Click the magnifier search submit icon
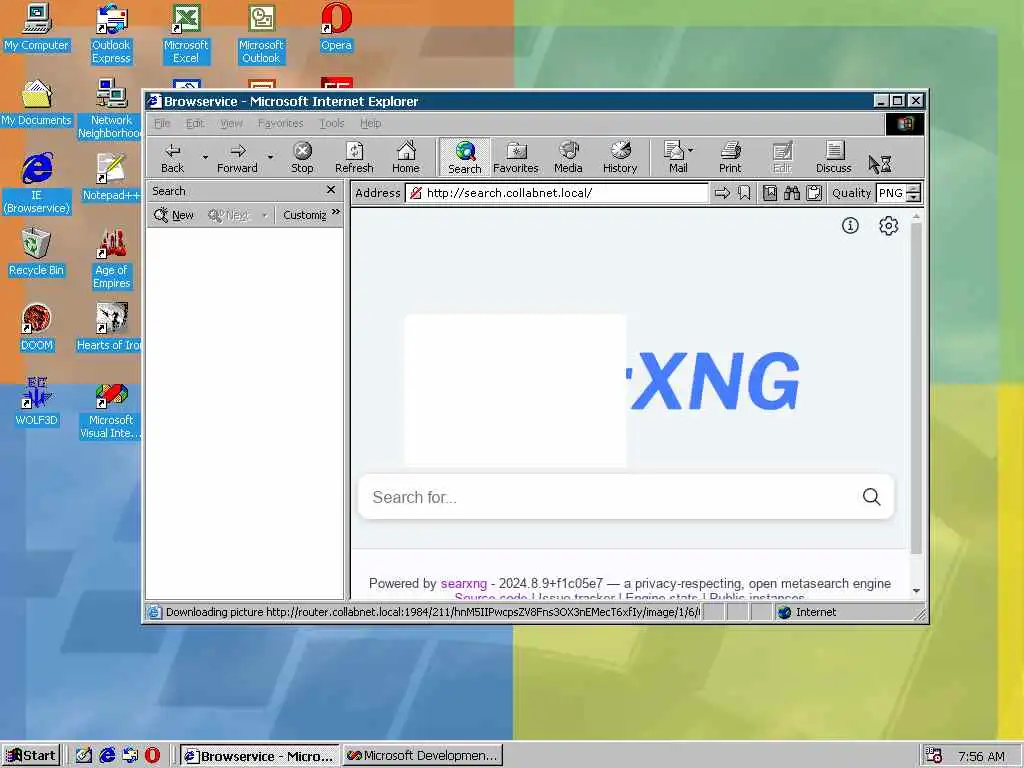1024x768 pixels. (x=871, y=497)
